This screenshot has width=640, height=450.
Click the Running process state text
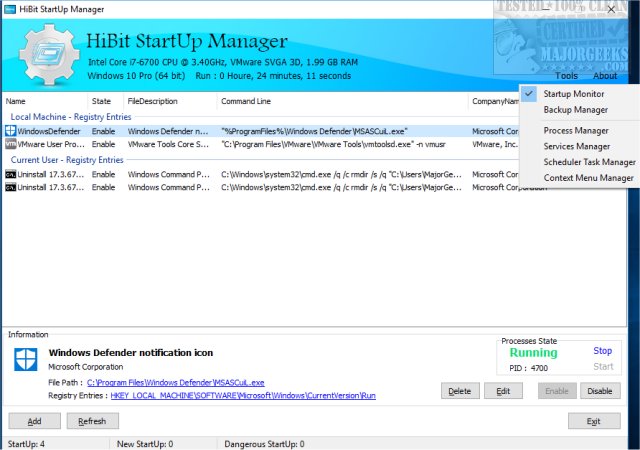pos(533,352)
